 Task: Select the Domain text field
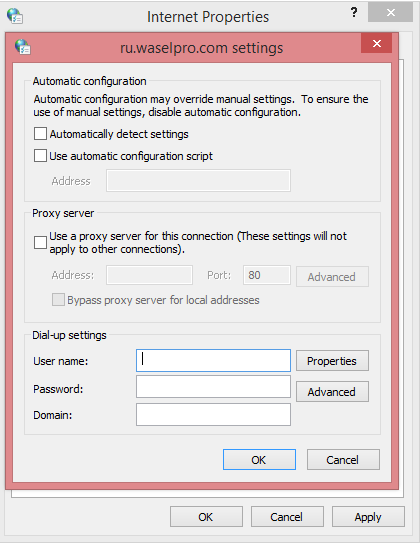pos(213,415)
